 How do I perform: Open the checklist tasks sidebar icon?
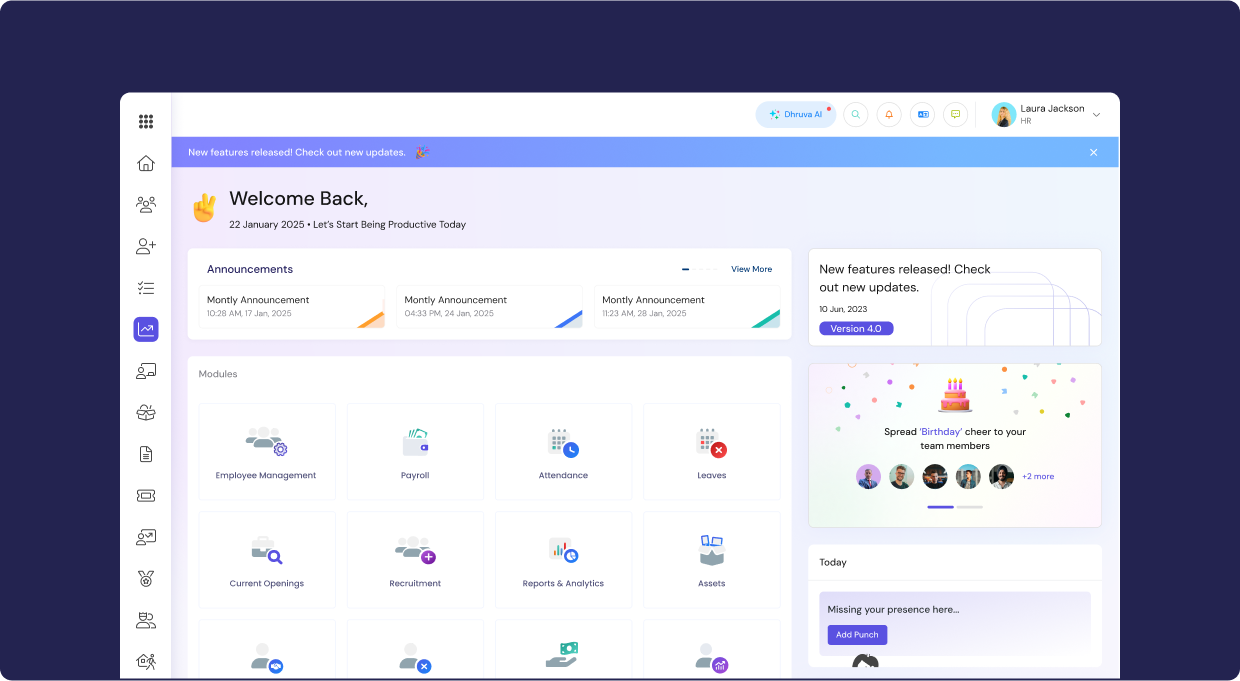[146, 288]
